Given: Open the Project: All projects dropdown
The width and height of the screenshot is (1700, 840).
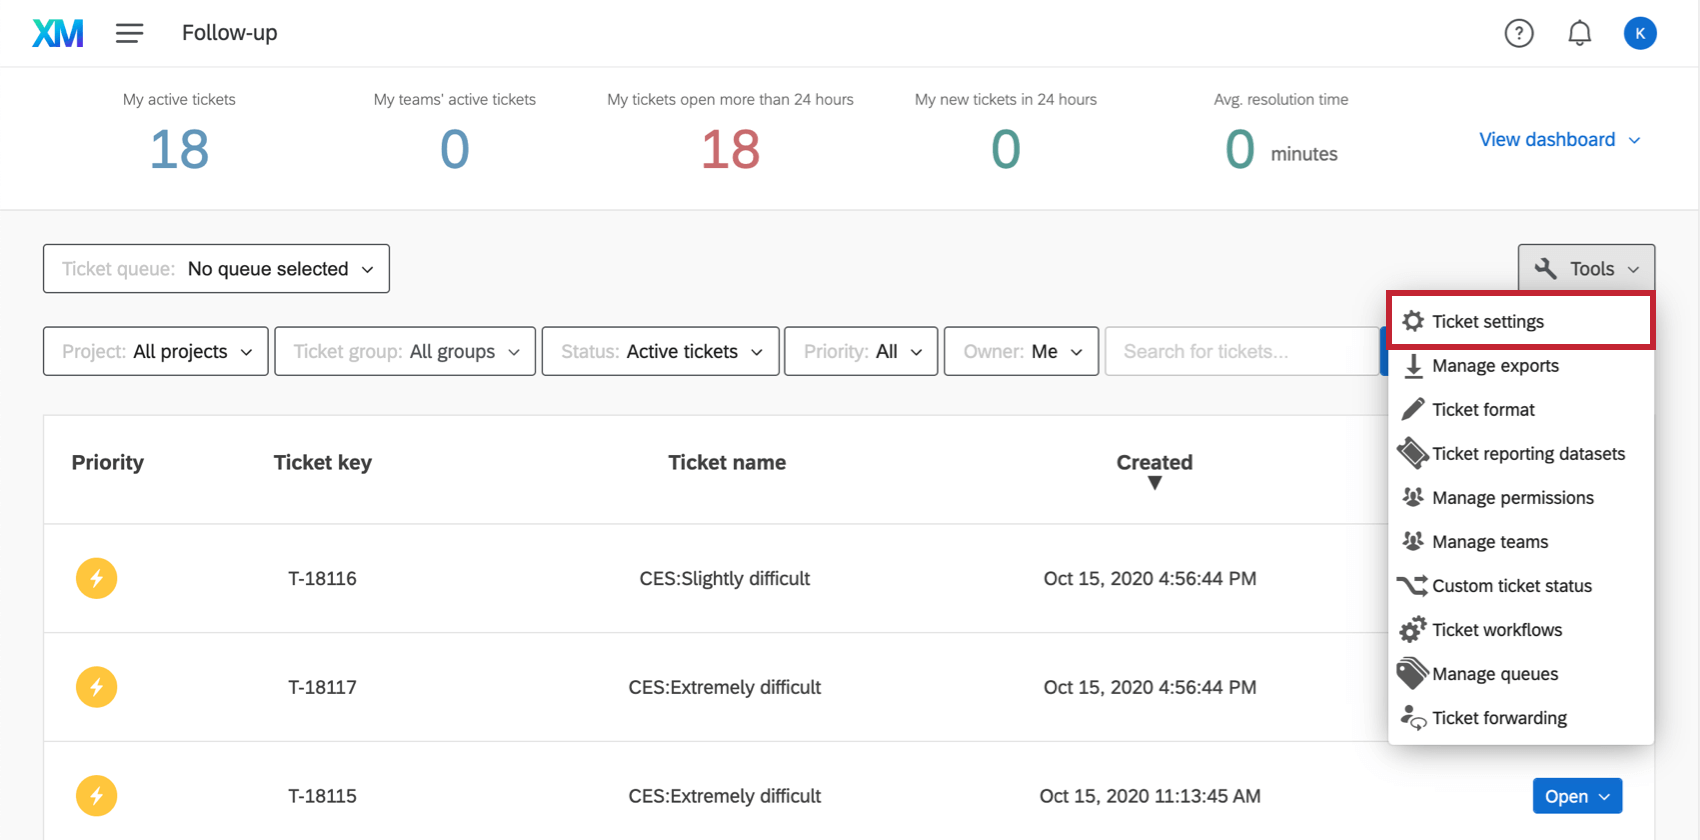Looking at the screenshot, I should 156,351.
